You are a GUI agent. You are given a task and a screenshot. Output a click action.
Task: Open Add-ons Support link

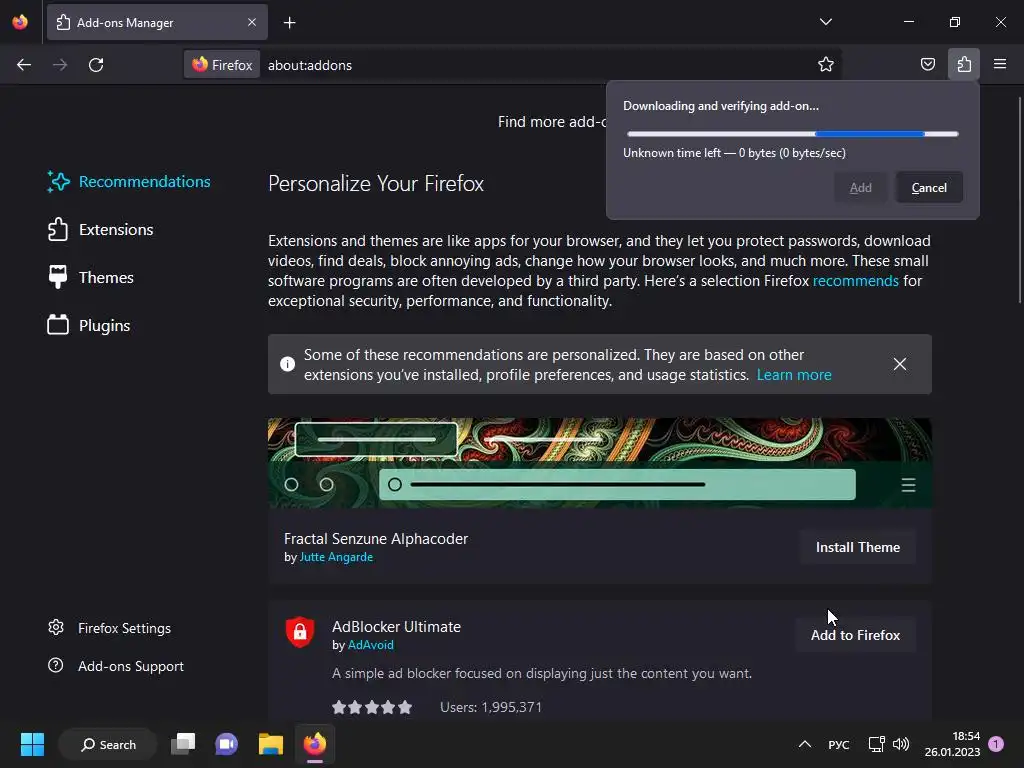click(x=116, y=666)
